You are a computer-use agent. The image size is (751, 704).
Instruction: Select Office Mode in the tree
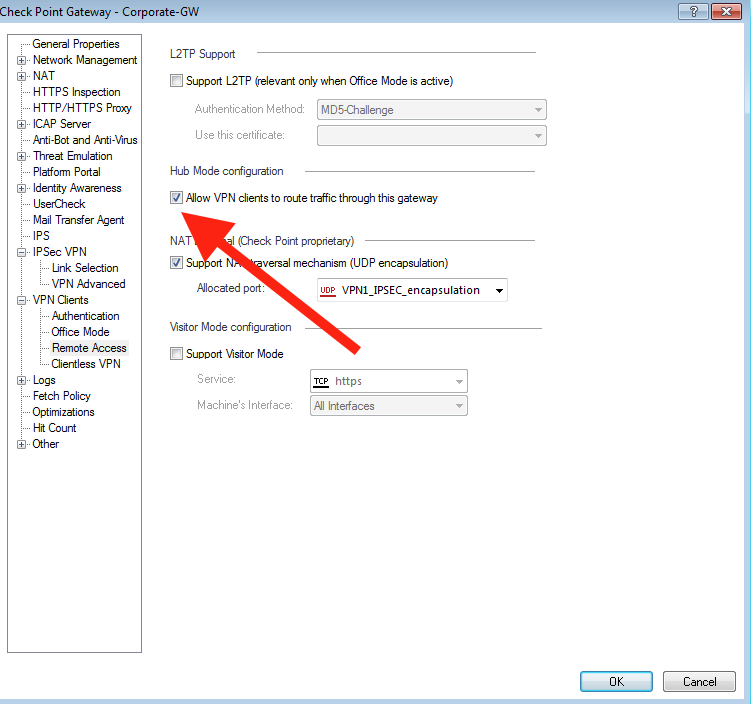pos(80,332)
